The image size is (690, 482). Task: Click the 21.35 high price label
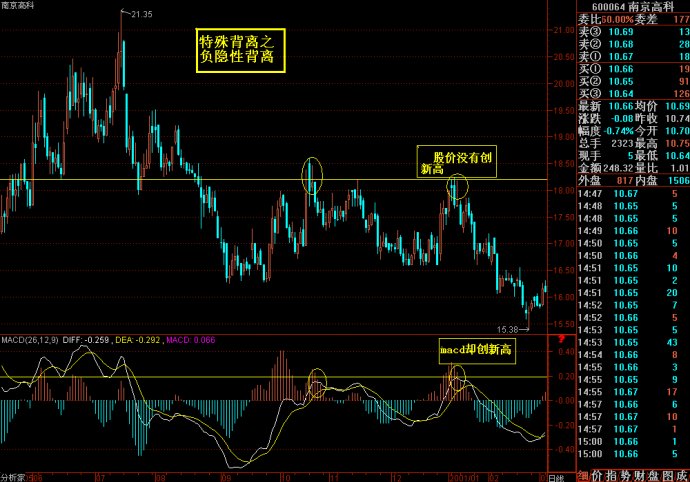coord(142,14)
